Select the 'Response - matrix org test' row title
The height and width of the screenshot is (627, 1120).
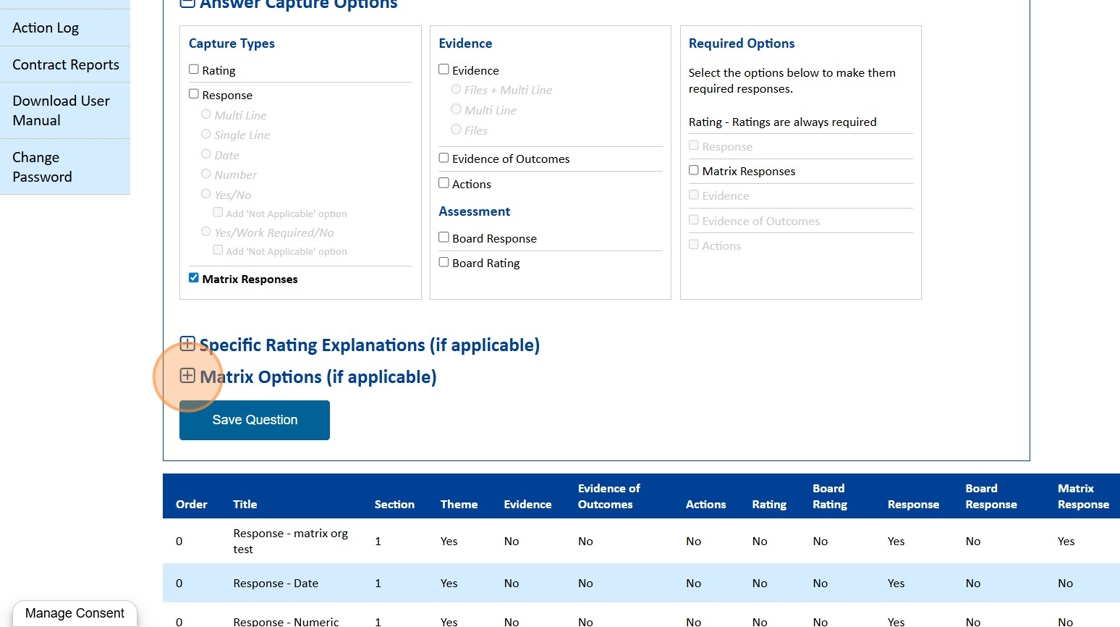(291, 541)
